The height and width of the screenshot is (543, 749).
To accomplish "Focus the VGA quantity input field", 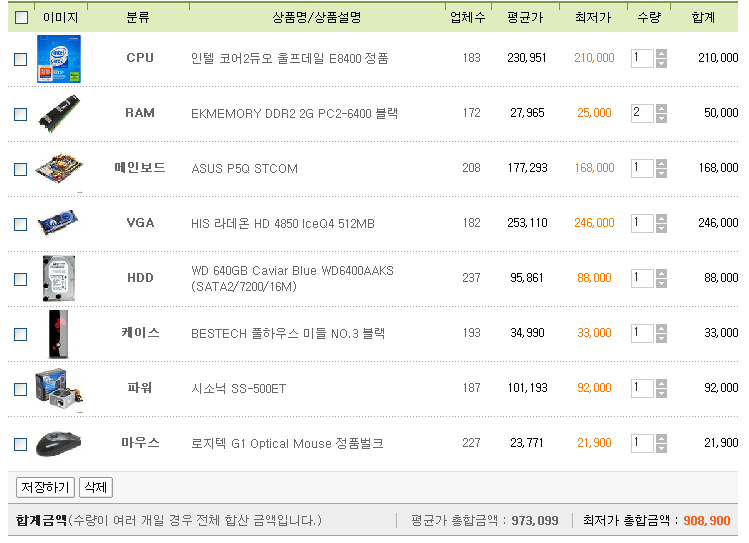I will [642, 223].
